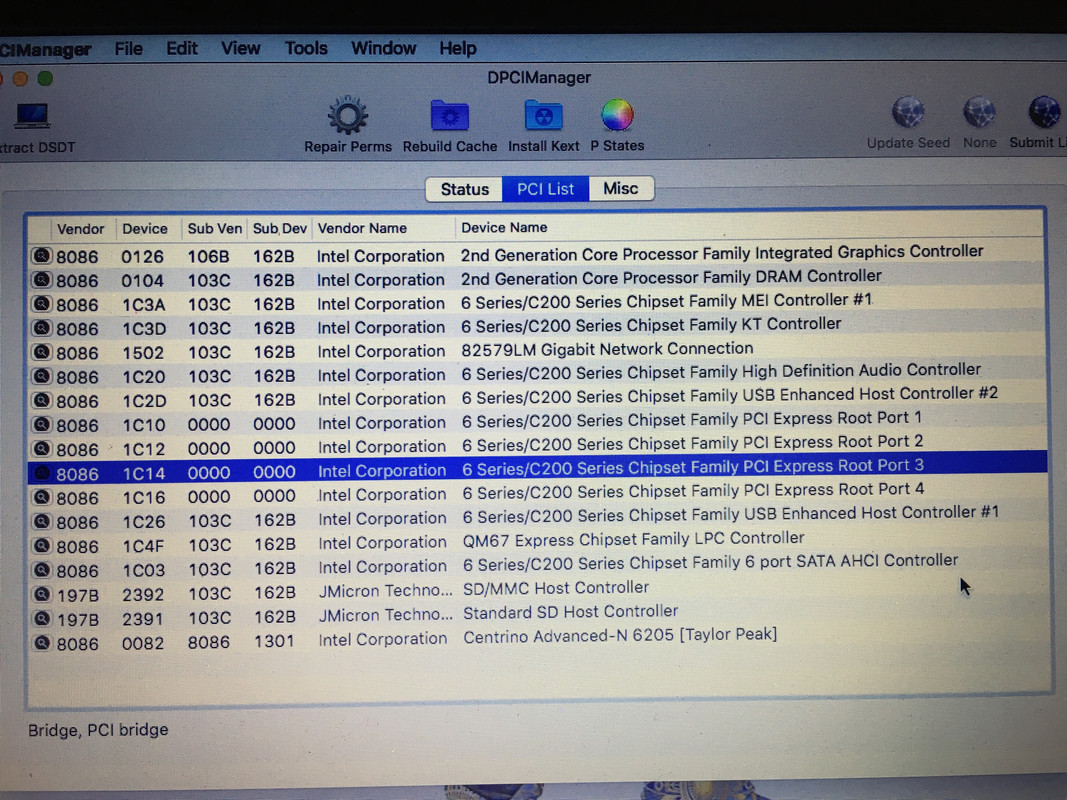
Task: Select the MEI Controller #1 row
Action: click(536, 302)
